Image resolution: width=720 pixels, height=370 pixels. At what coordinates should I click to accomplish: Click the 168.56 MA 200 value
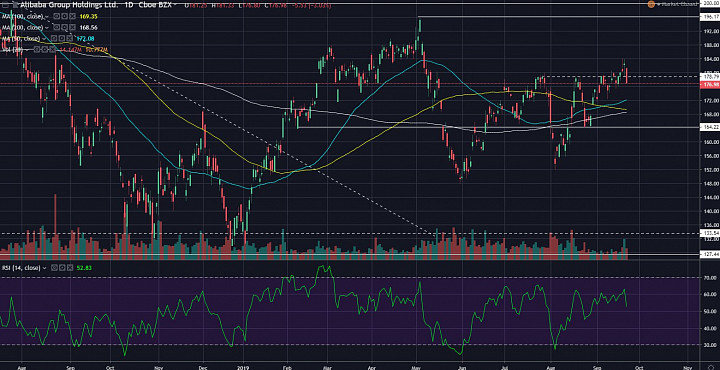[89, 27]
